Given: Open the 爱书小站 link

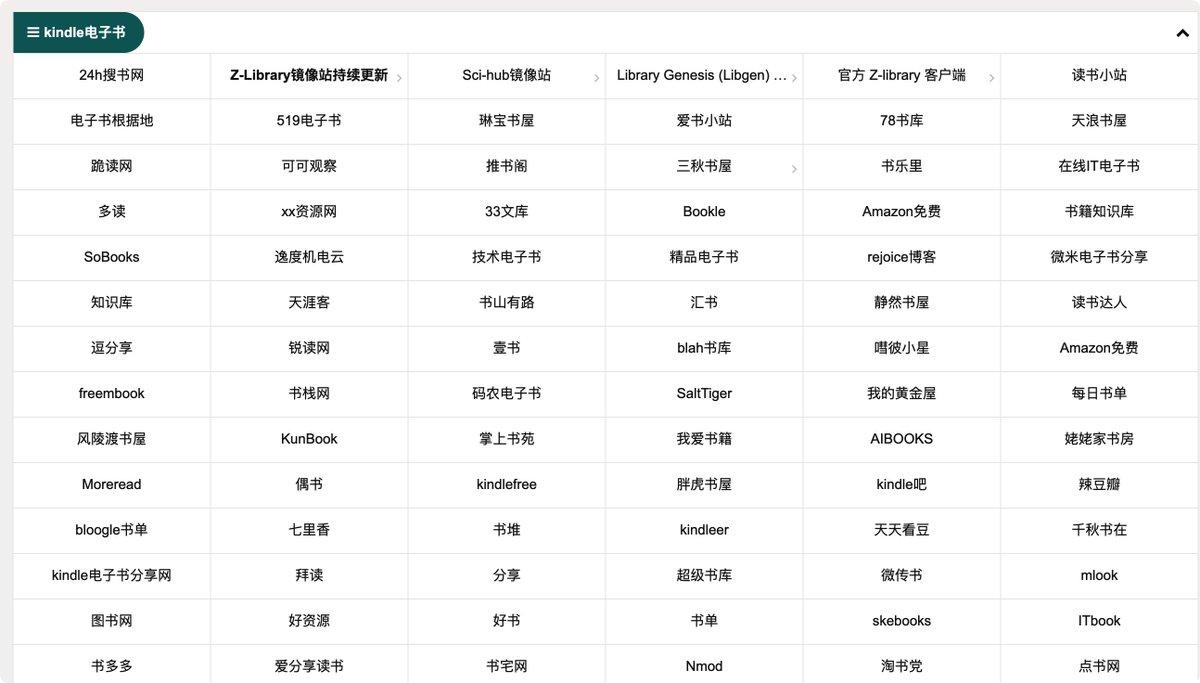Looking at the screenshot, I should pos(704,120).
